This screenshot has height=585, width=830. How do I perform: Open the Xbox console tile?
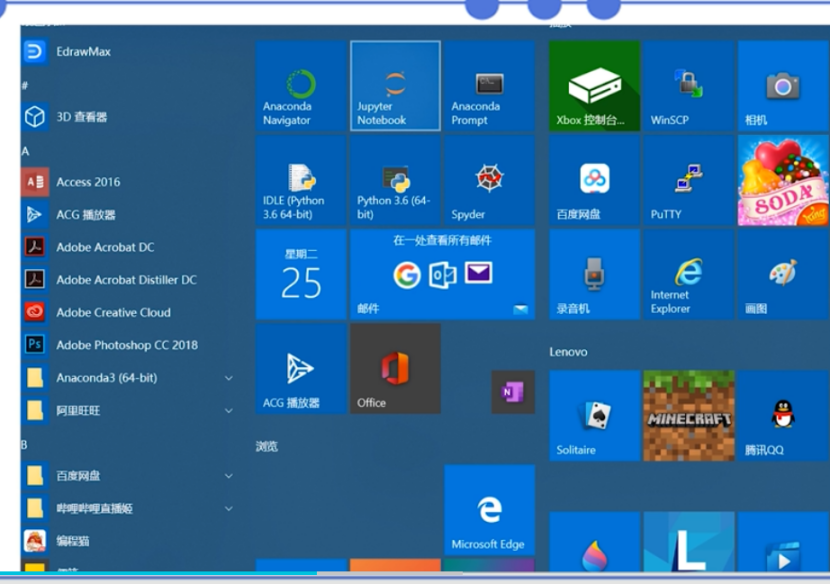pos(594,86)
